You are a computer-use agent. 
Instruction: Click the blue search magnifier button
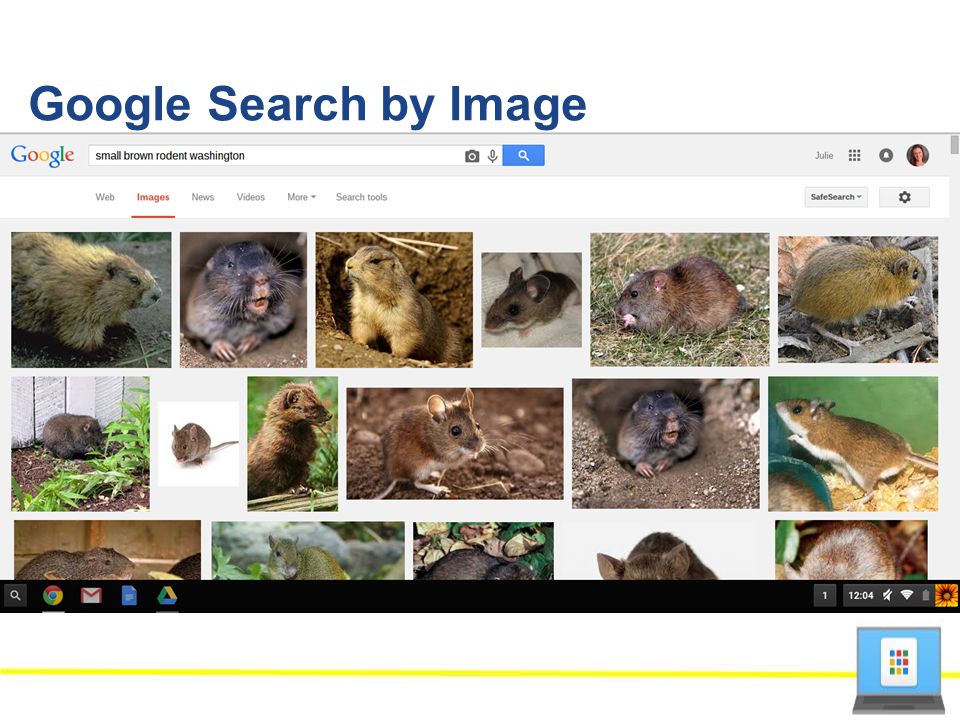point(523,156)
